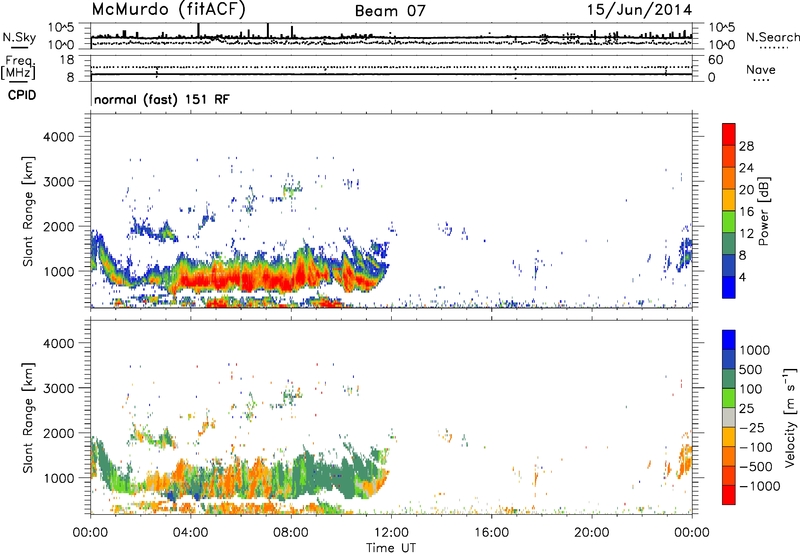Viewport: 800px width, 554px height.
Task: Pick the light green 12–16 dB power colorbar segment
Action: (729, 222)
